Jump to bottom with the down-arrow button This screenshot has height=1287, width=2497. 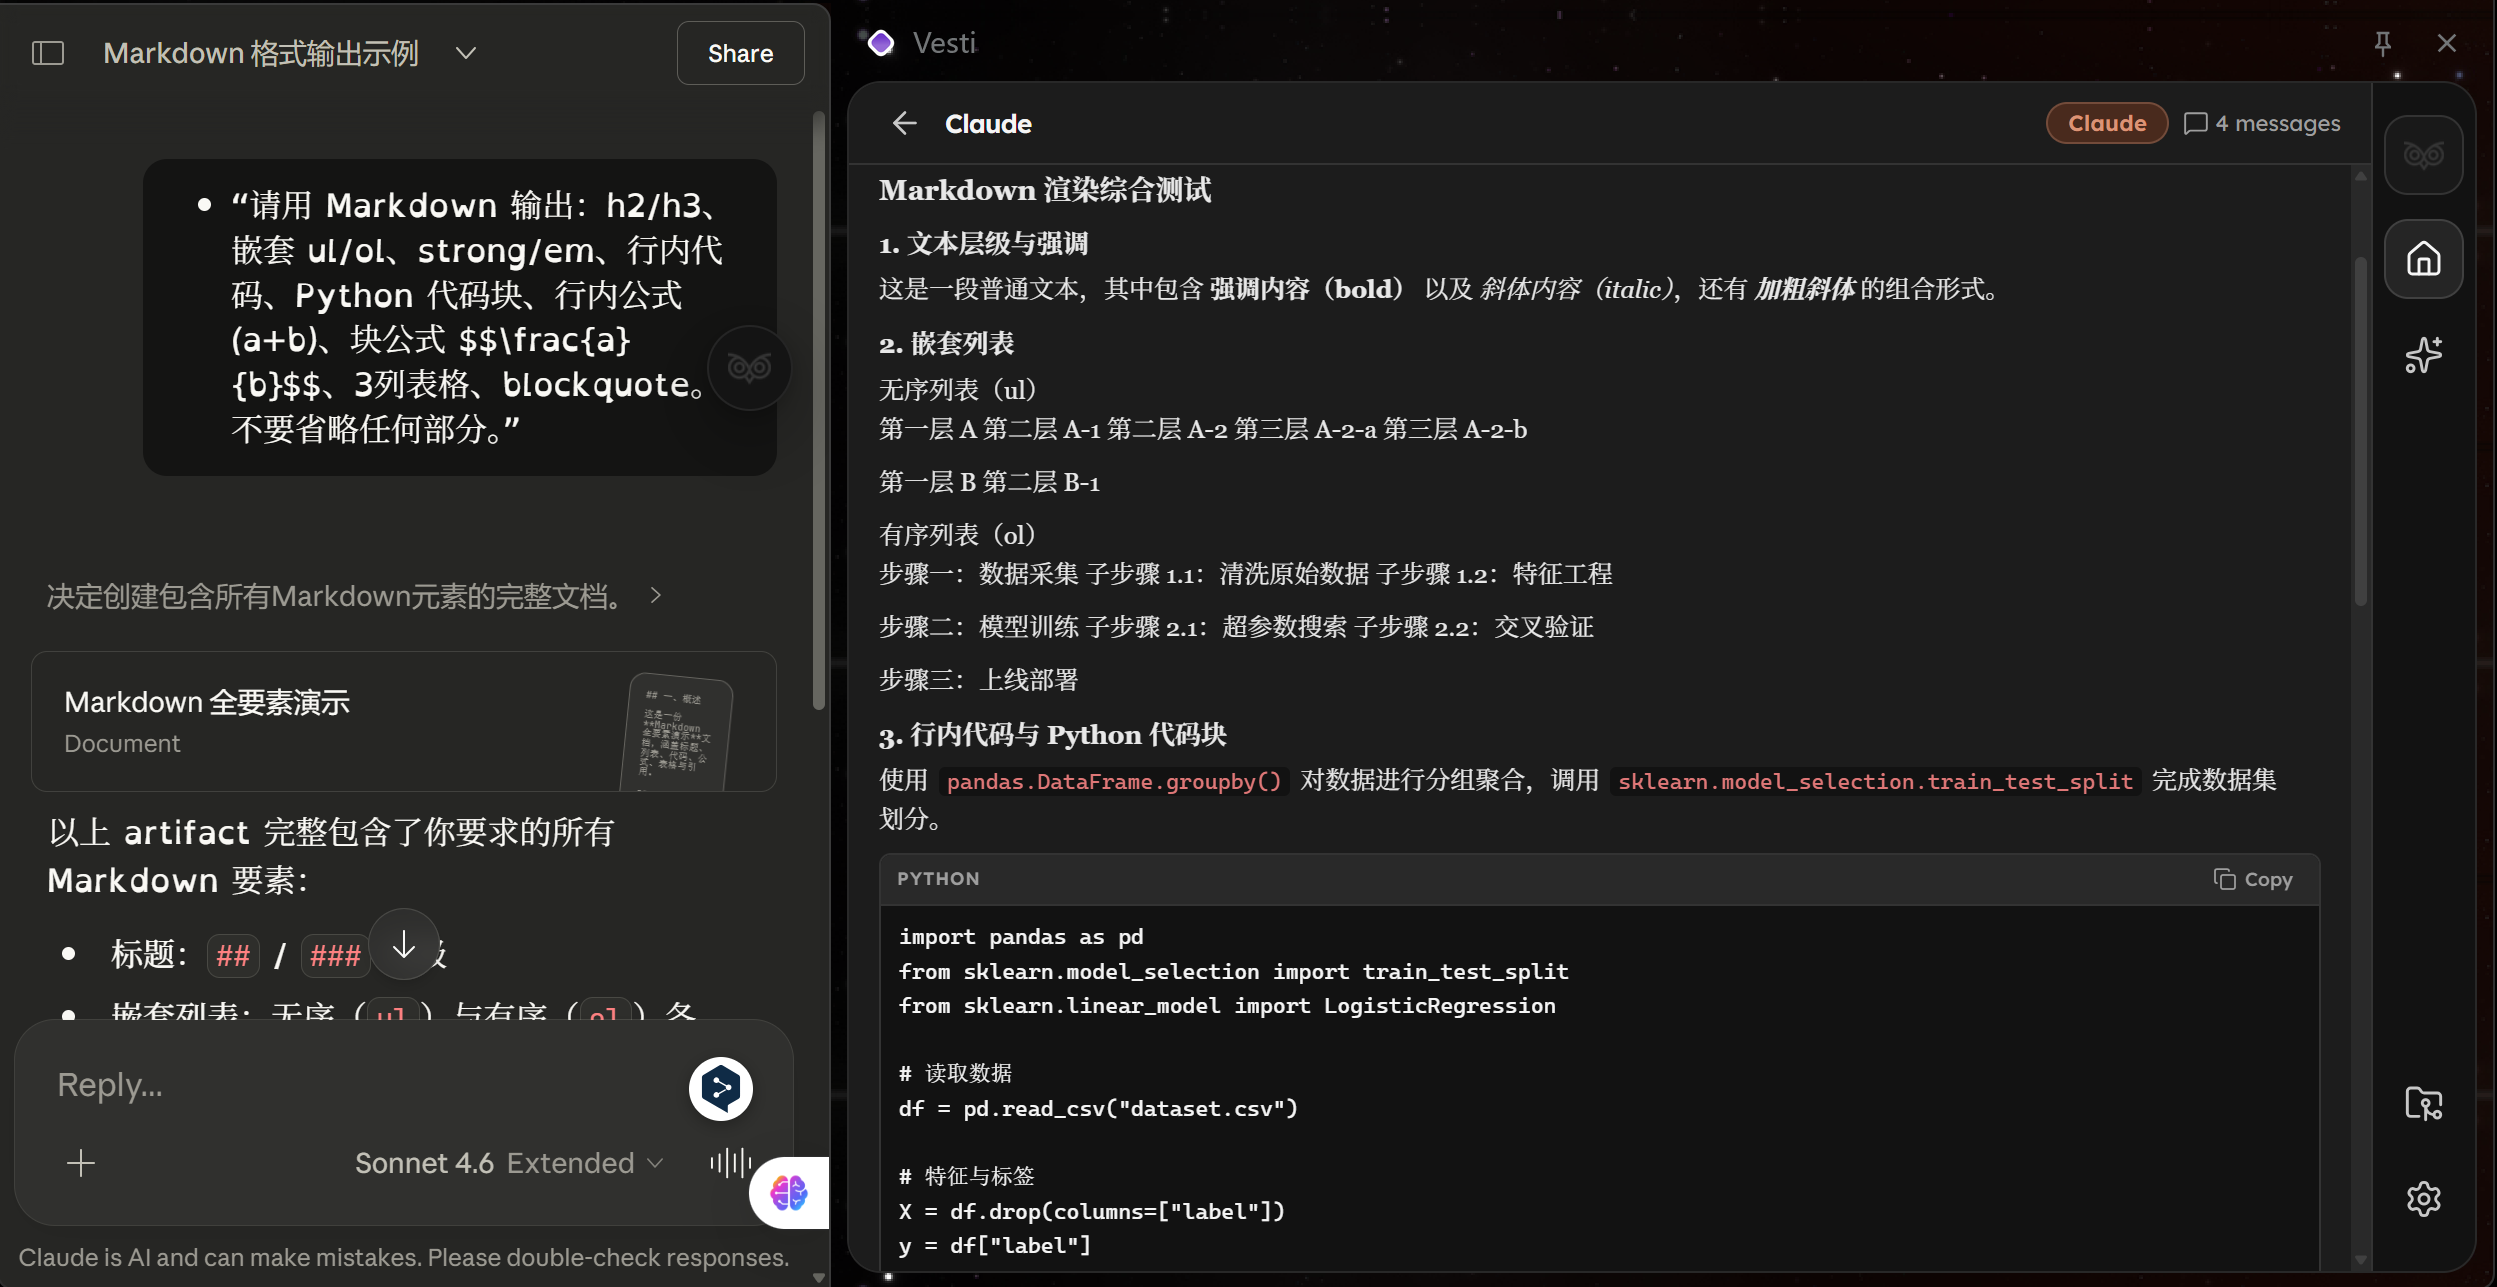pyautogui.click(x=404, y=944)
